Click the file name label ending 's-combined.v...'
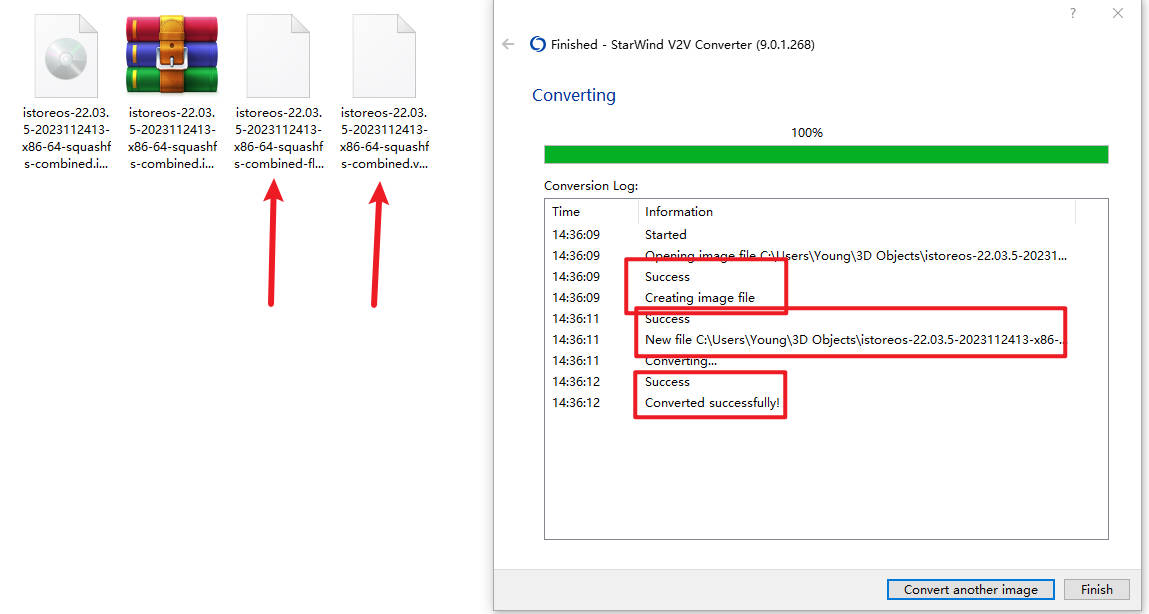Viewport: 1149px width, 614px height. (x=384, y=138)
